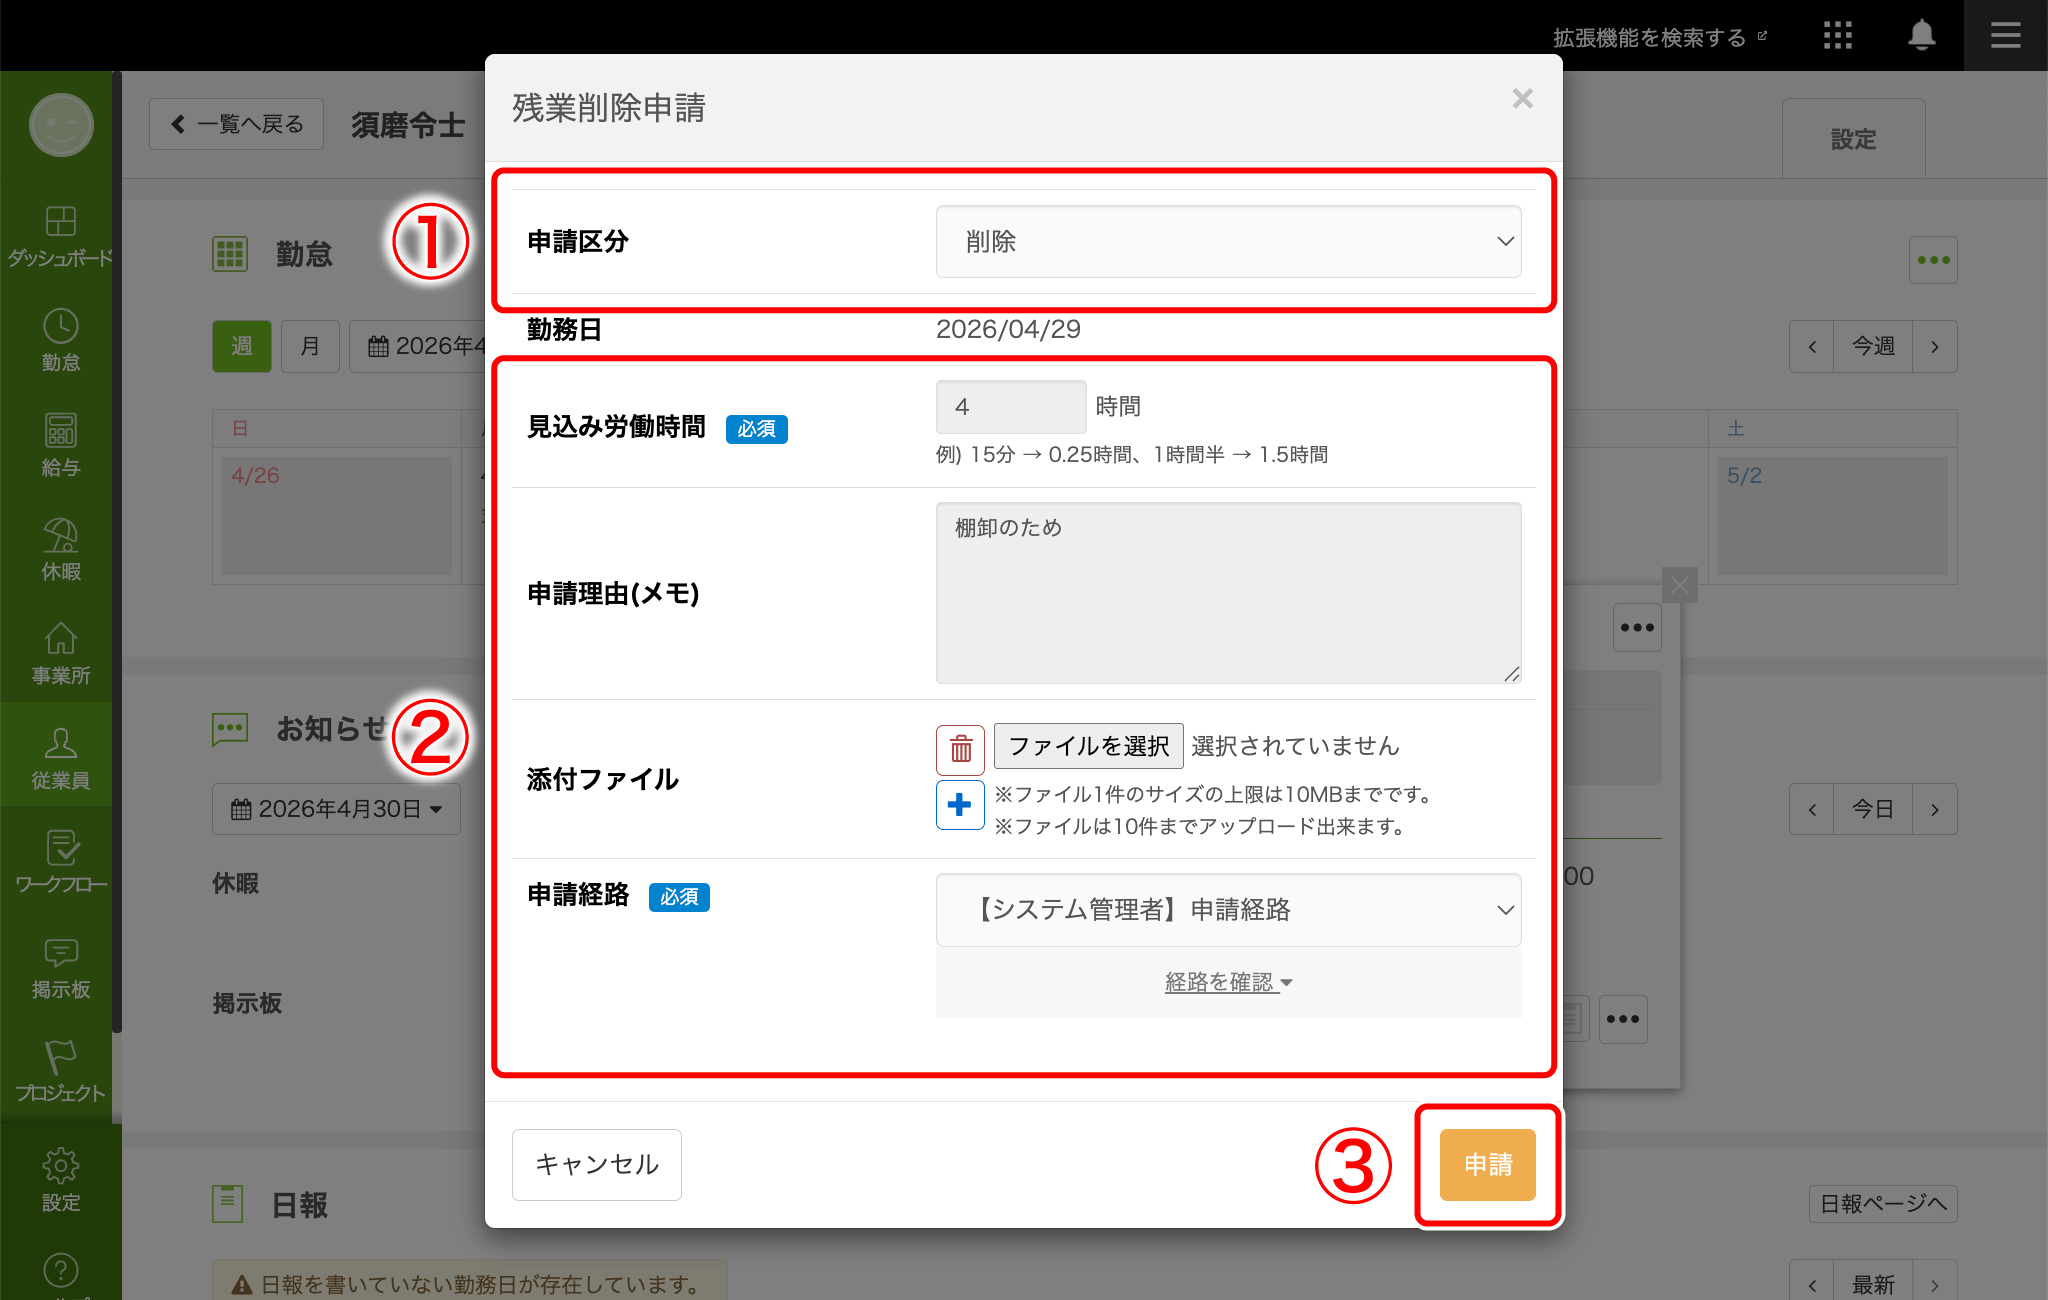The image size is (2048, 1300).
Task: Click the 申請理由(メモ) text area
Action: pos(1228,593)
